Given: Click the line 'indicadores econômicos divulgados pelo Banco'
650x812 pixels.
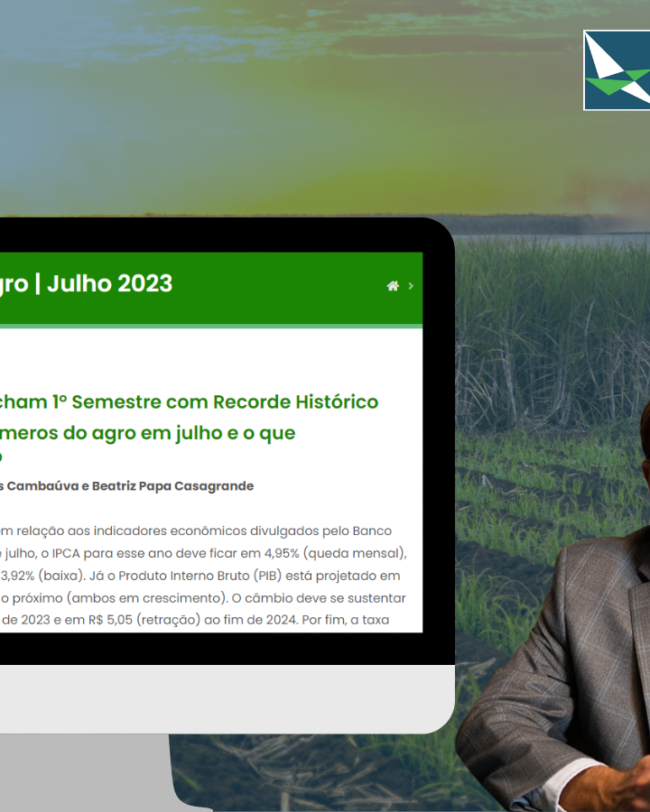Looking at the screenshot, I should 242,531.
